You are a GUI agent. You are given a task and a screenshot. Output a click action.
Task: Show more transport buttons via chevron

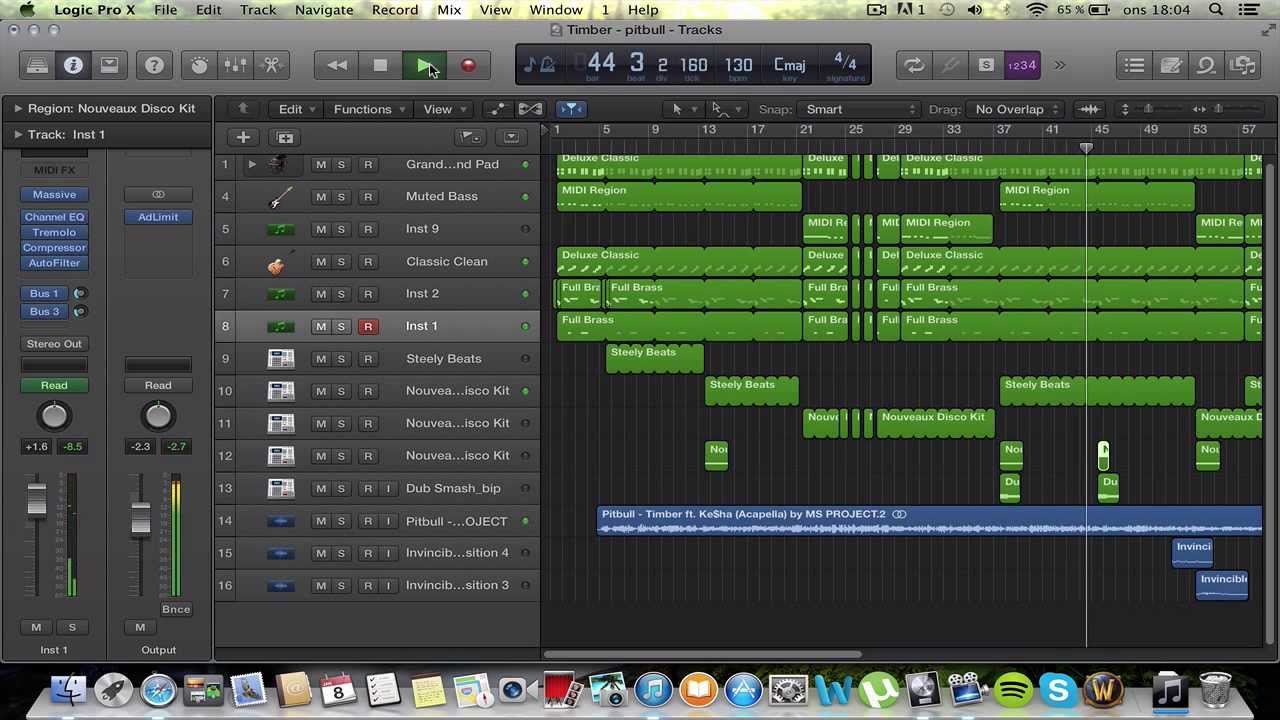coord(1059,65)
